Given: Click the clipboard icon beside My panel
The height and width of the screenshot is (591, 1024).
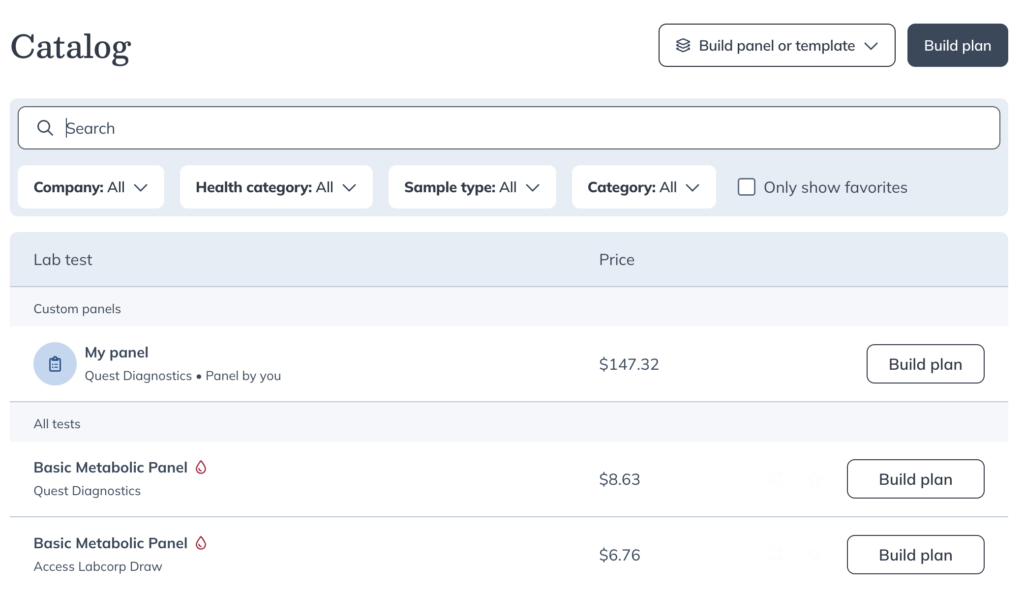Looking at the screenshot, I should coord(55,363).
